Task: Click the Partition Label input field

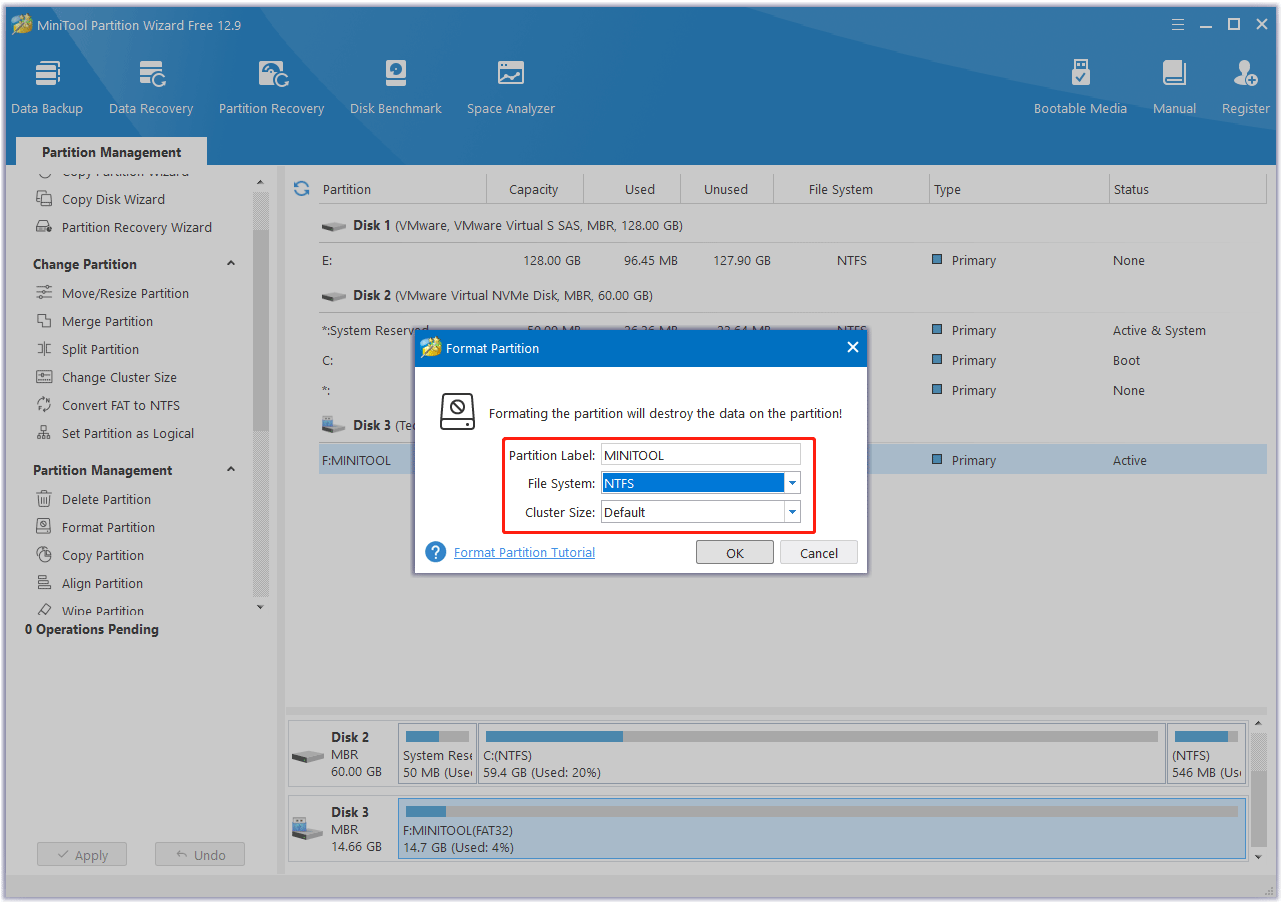Action: pyautogui.click(x=700, y=454)
